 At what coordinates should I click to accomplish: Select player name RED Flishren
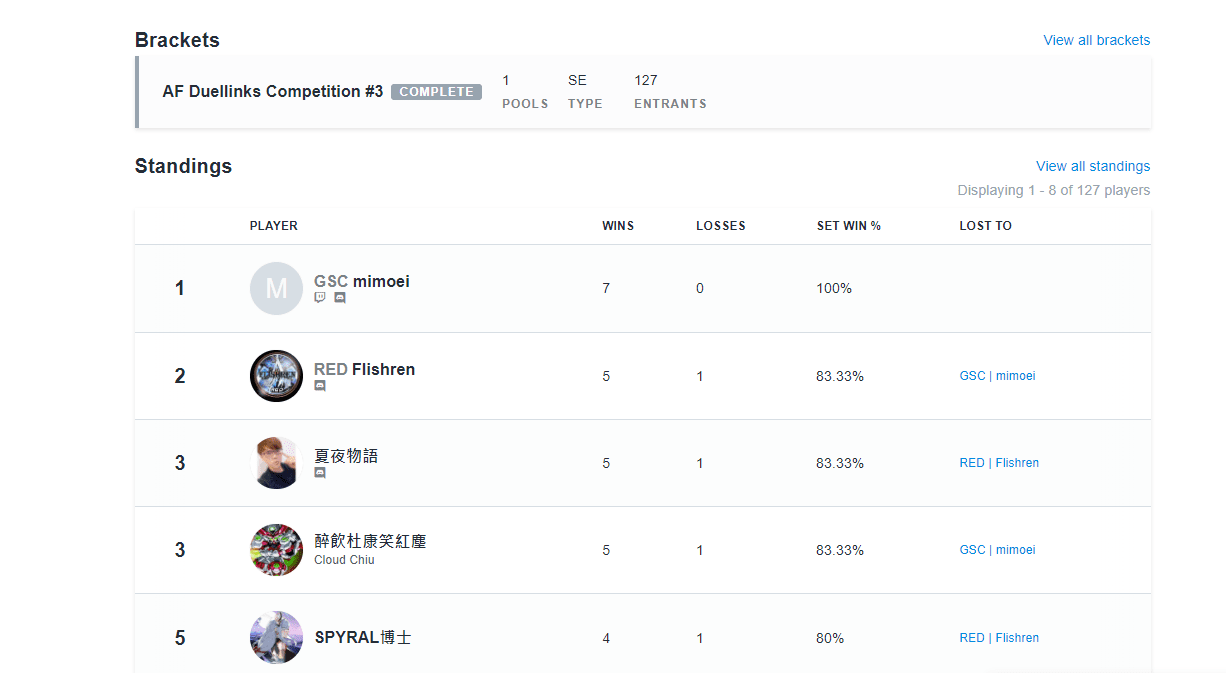click(x=364, y=370)
